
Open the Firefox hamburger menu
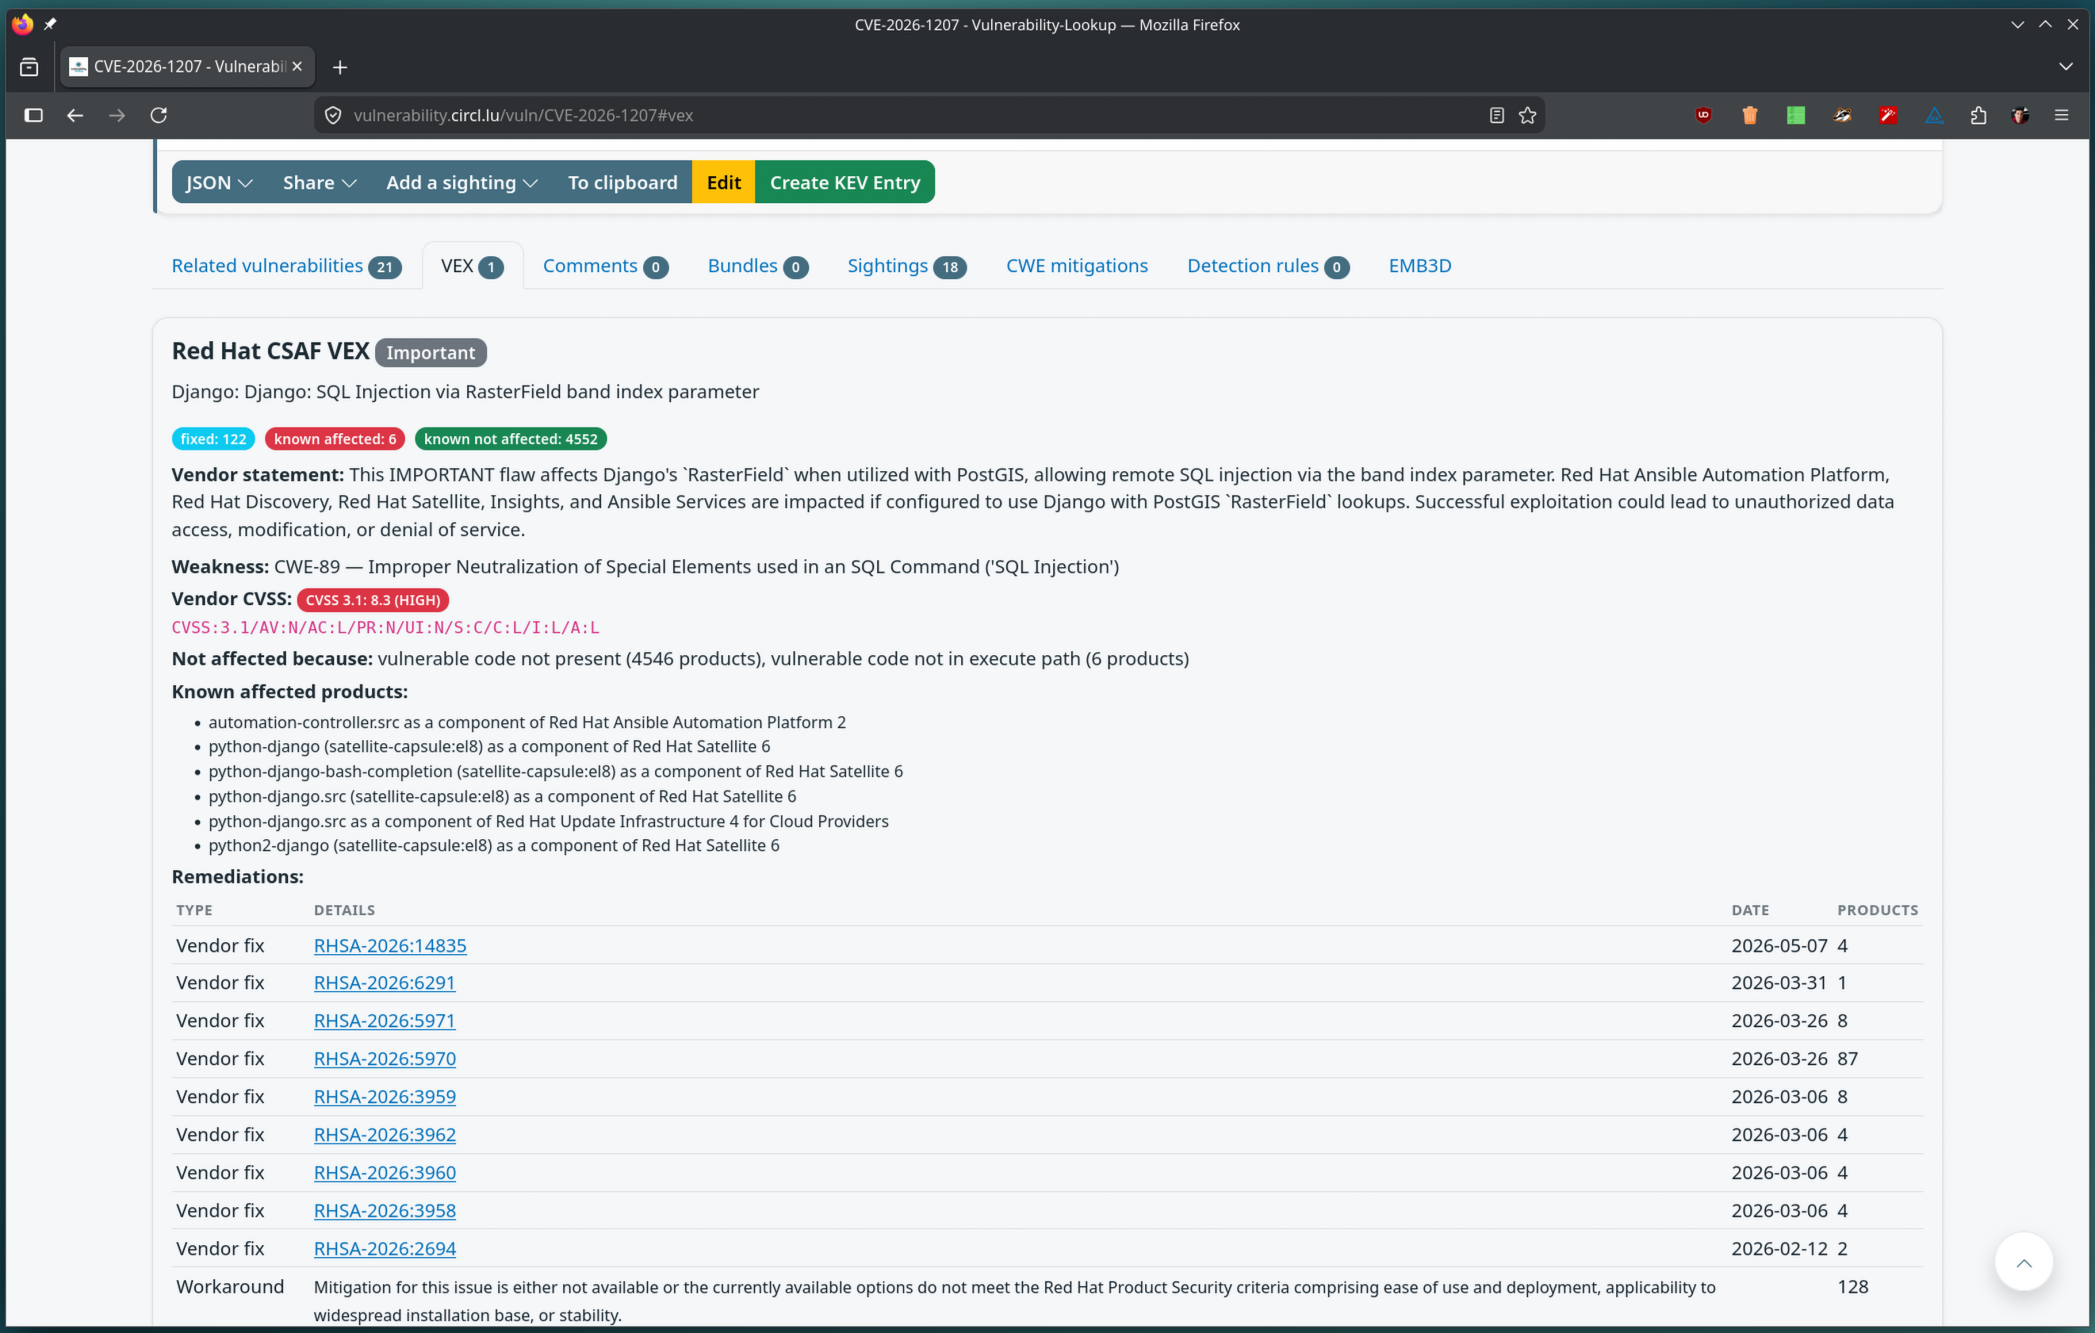(x=2061, y=115)
